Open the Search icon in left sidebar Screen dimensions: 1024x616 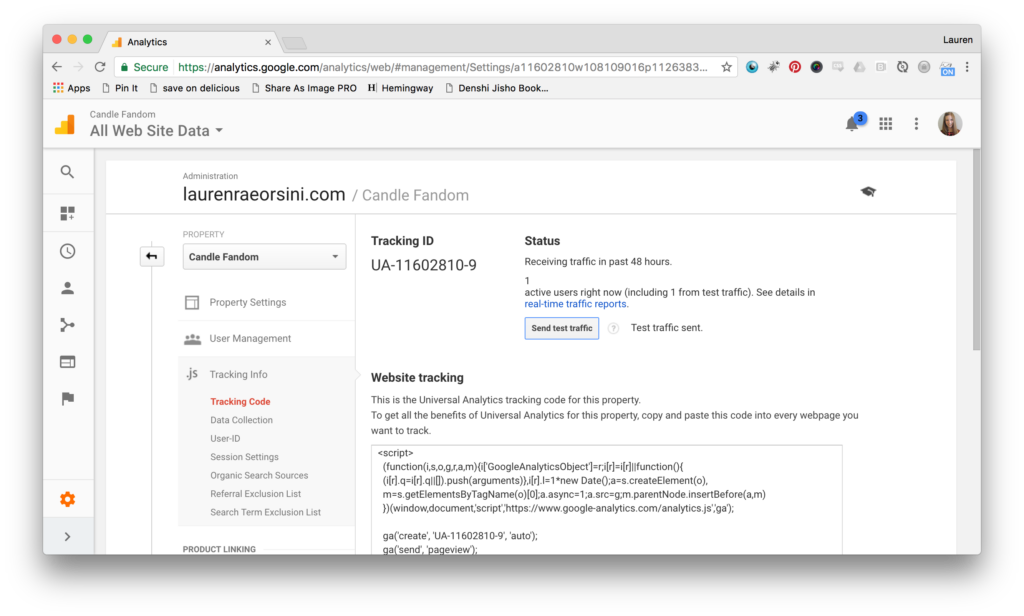coord(67,172)
